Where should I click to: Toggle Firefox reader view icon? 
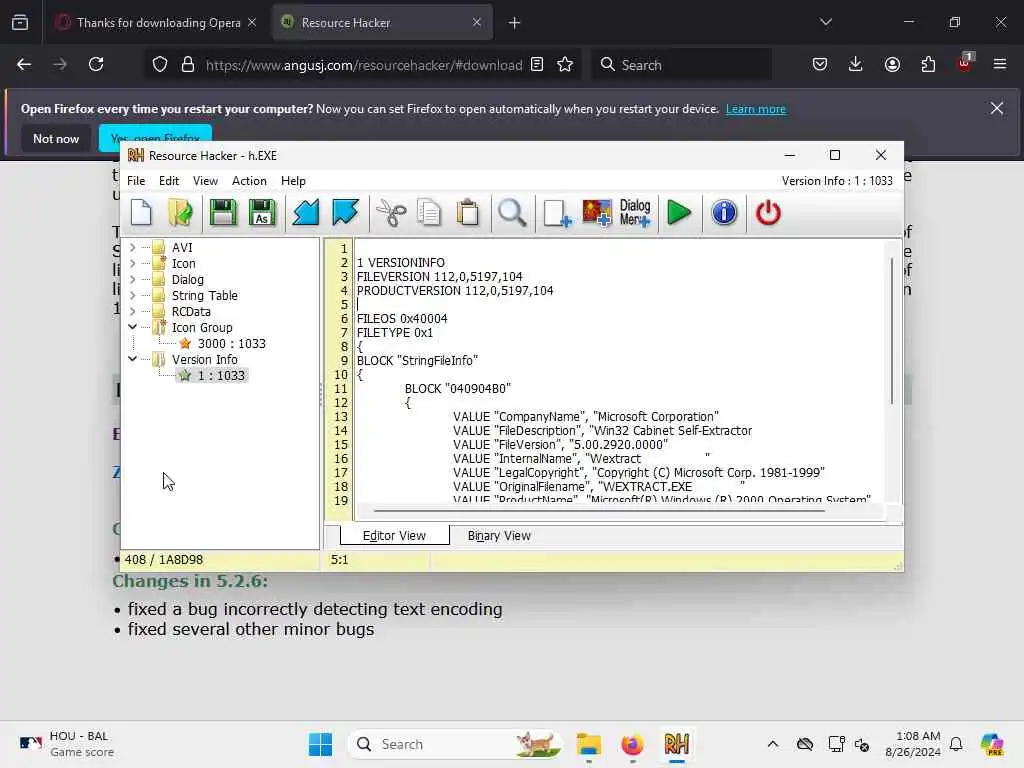537,64
